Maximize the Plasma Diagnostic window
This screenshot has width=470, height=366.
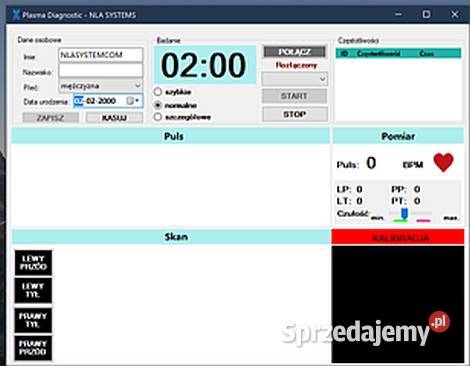[426, 14]
